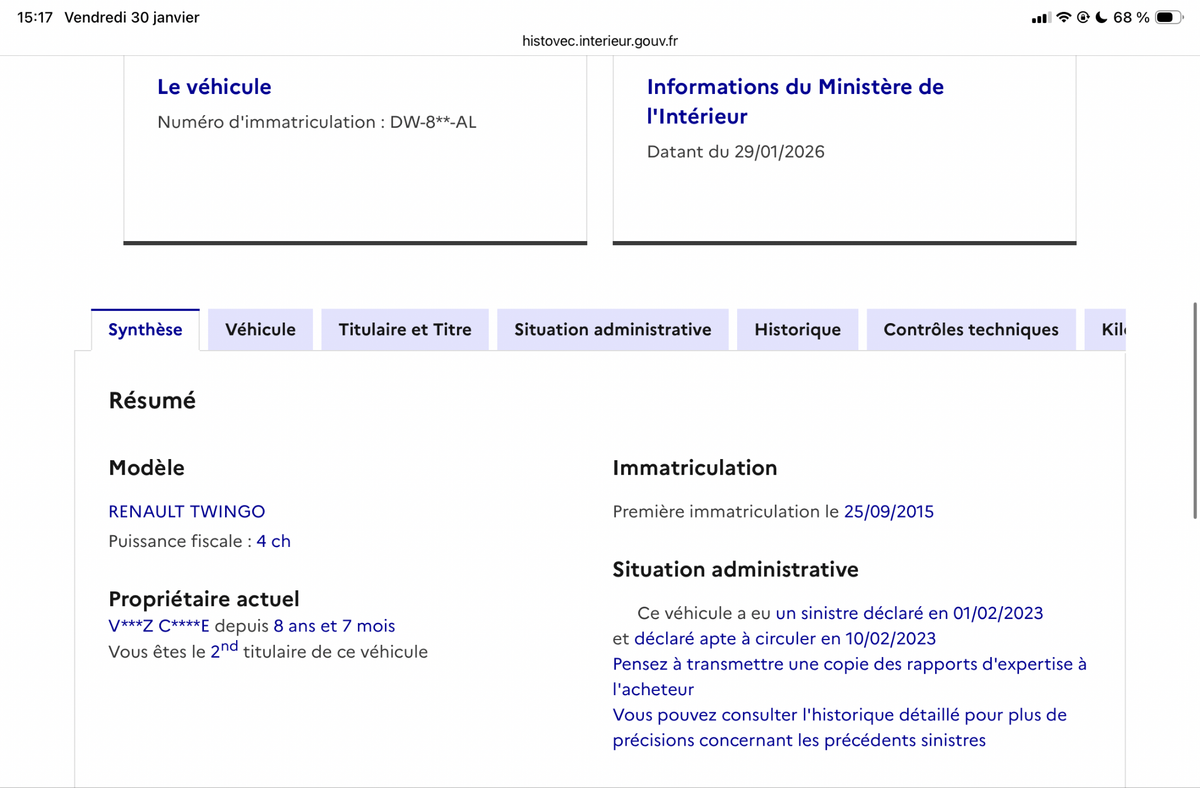Select the Synthèse tab

145,330
